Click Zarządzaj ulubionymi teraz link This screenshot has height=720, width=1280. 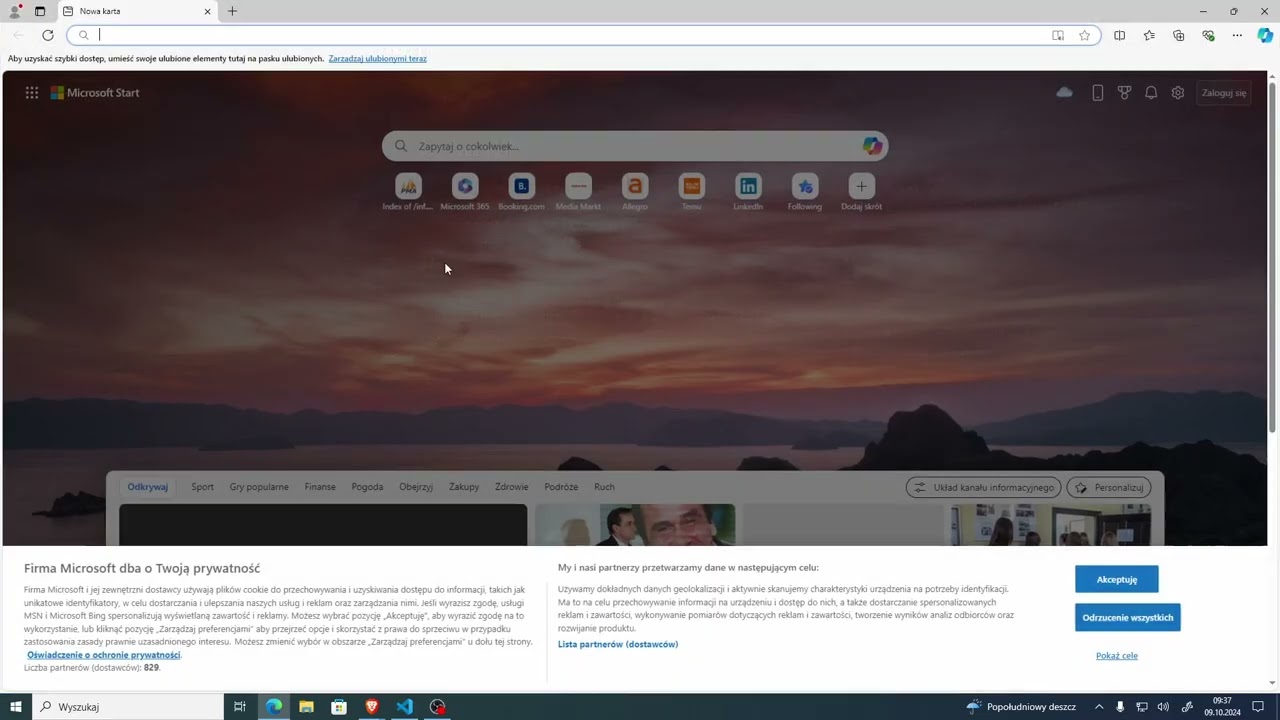pyautogui.click(x=378, y=59)
